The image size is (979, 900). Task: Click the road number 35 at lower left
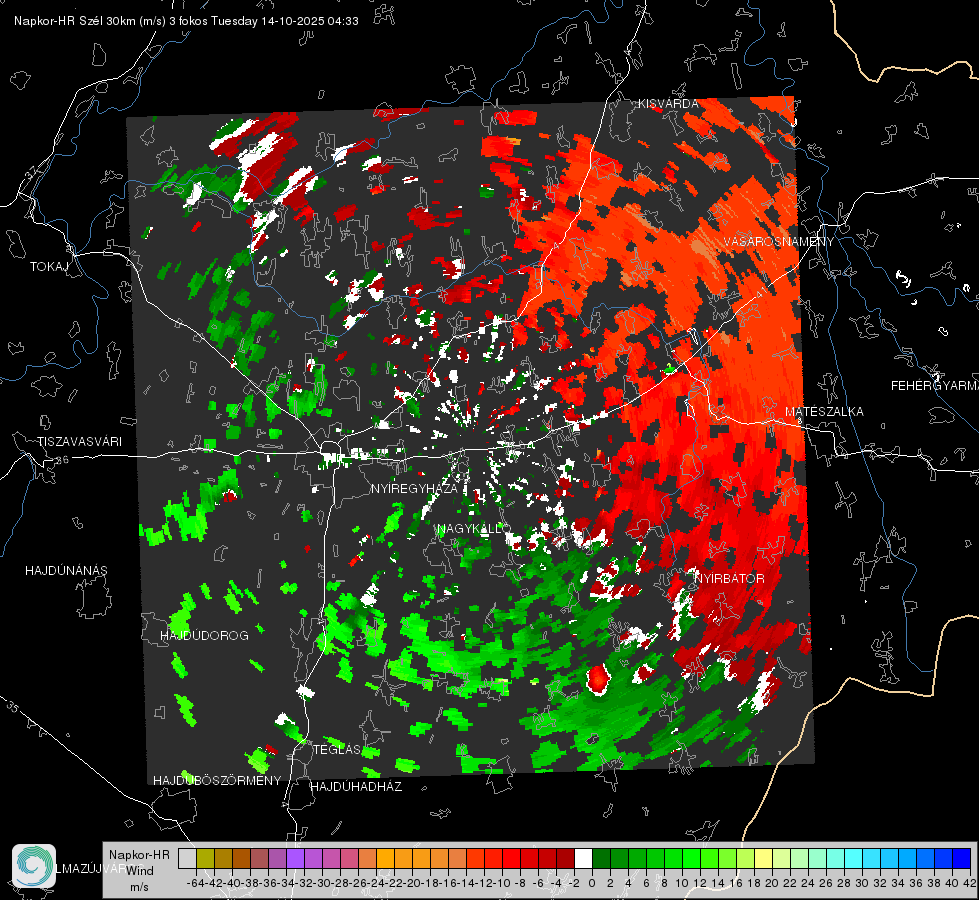point(12,708)
